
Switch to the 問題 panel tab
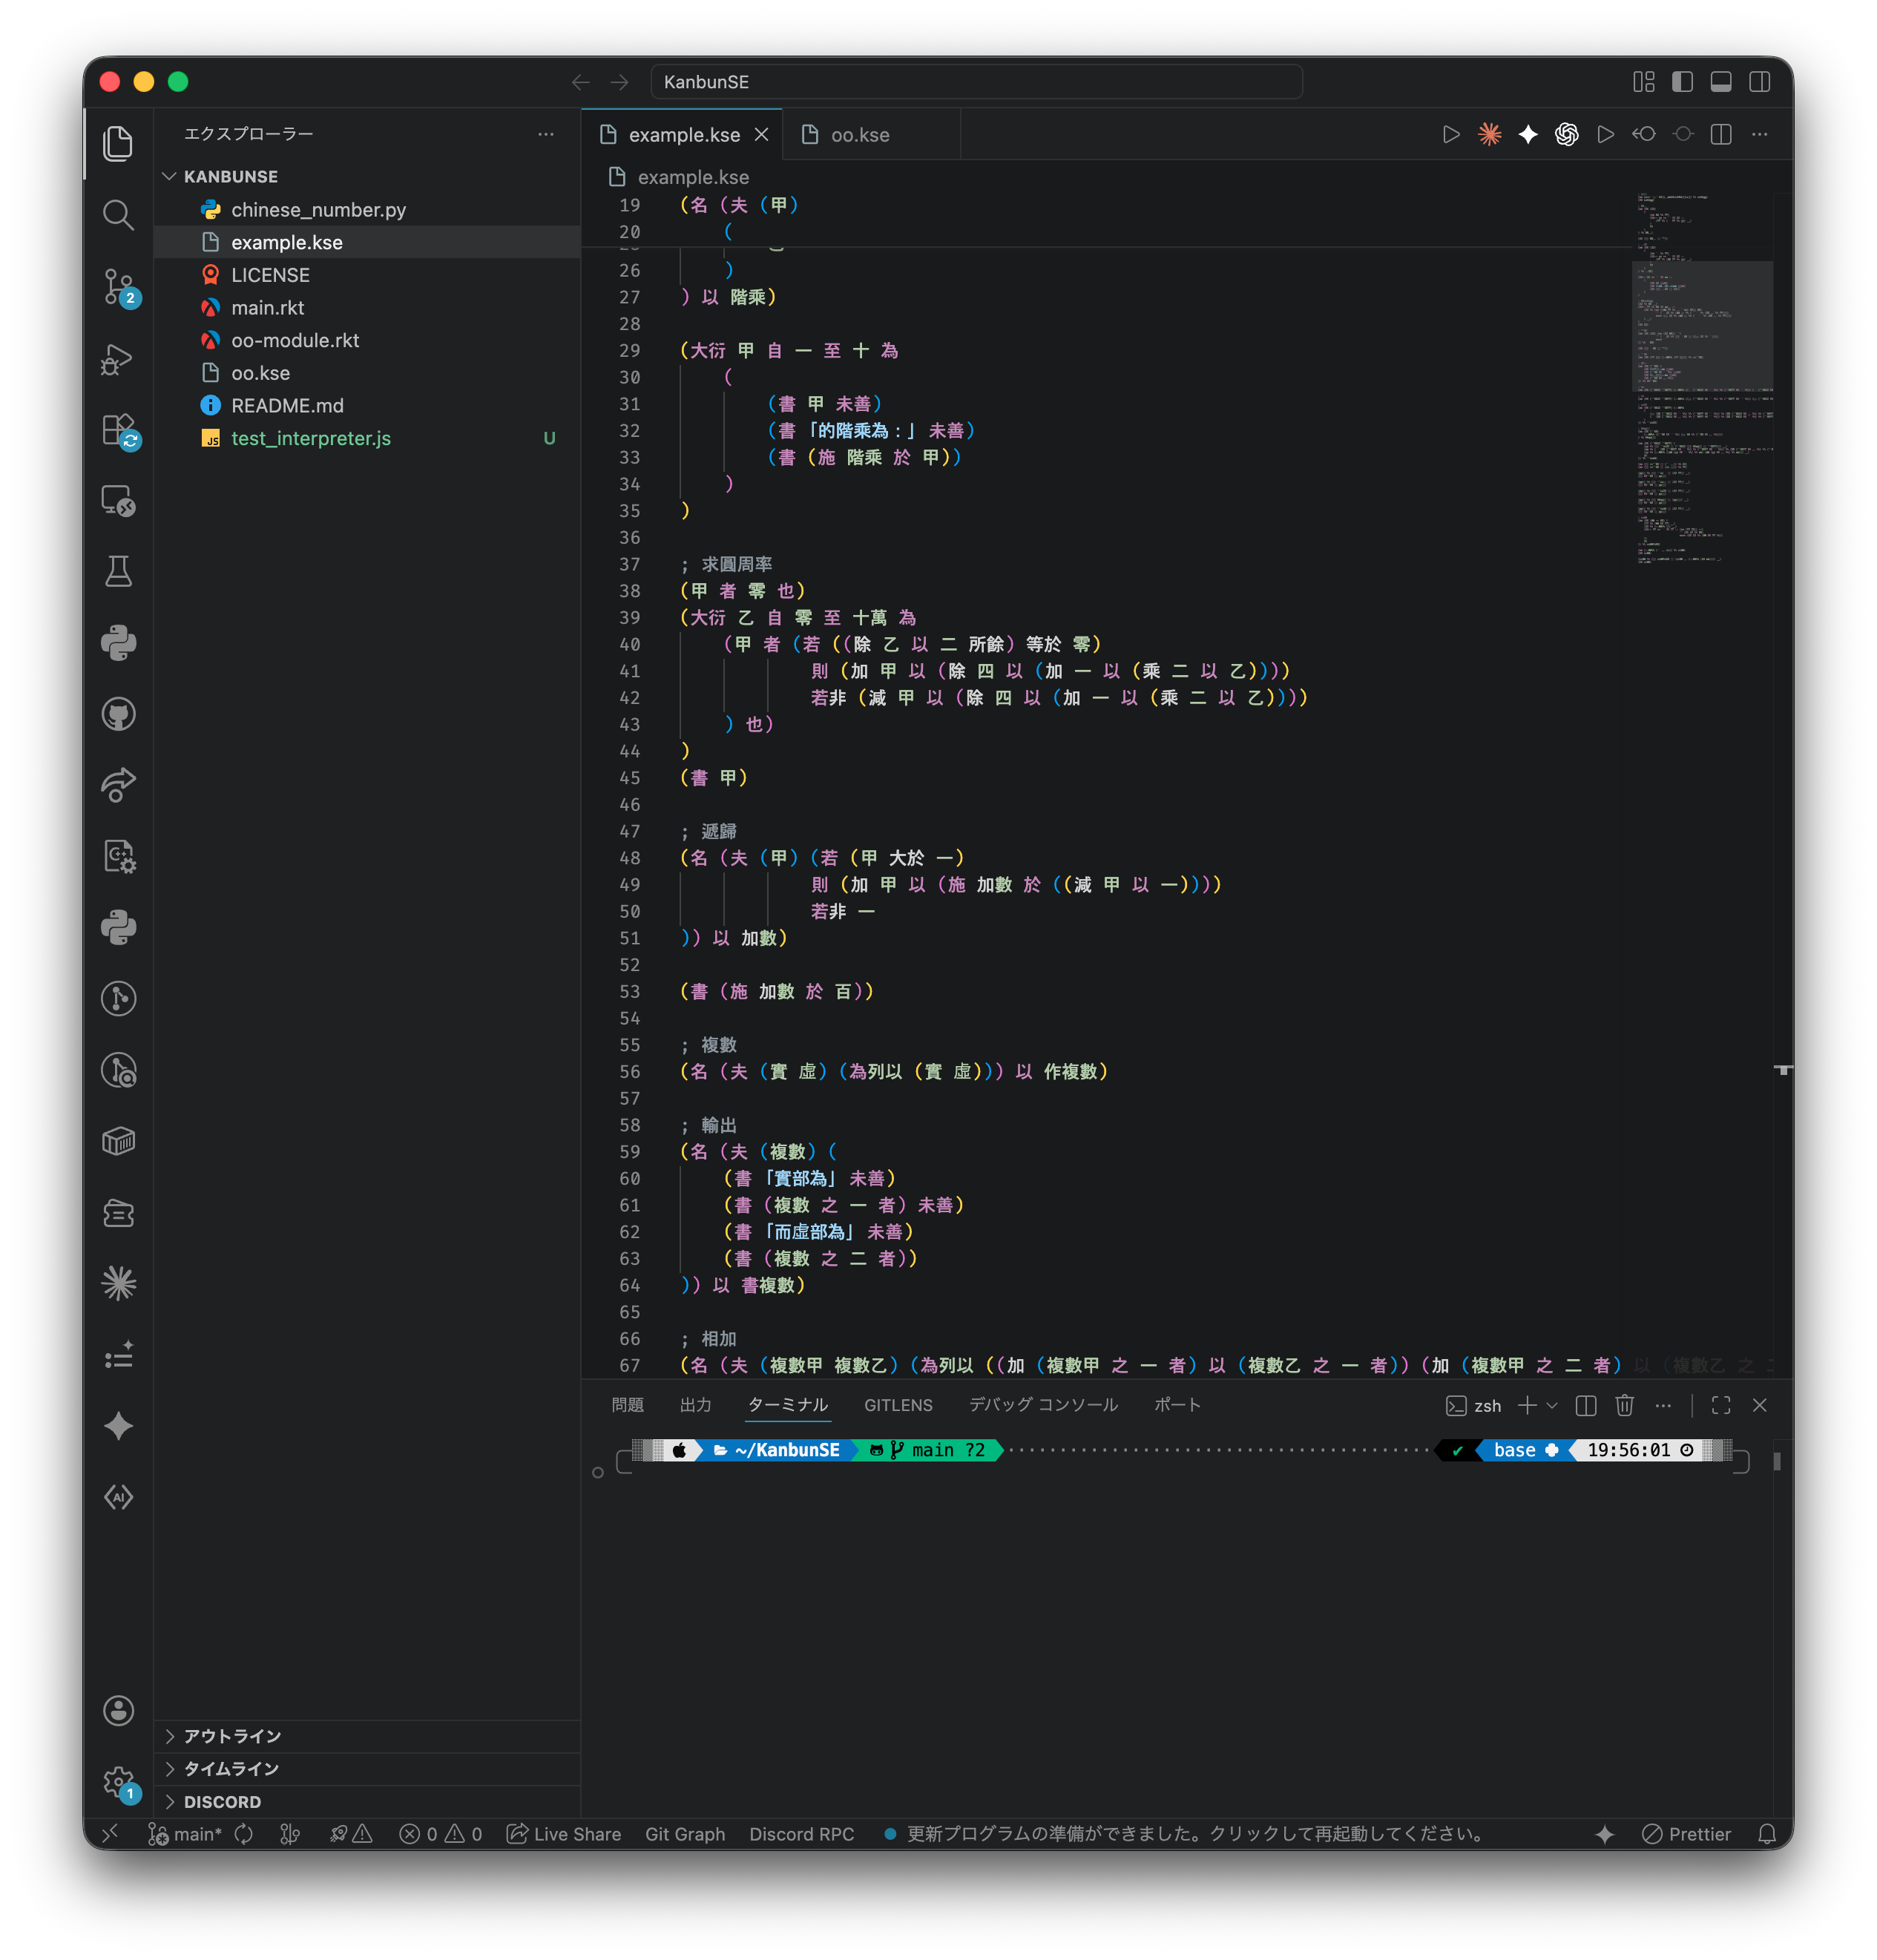[627, 1405]
